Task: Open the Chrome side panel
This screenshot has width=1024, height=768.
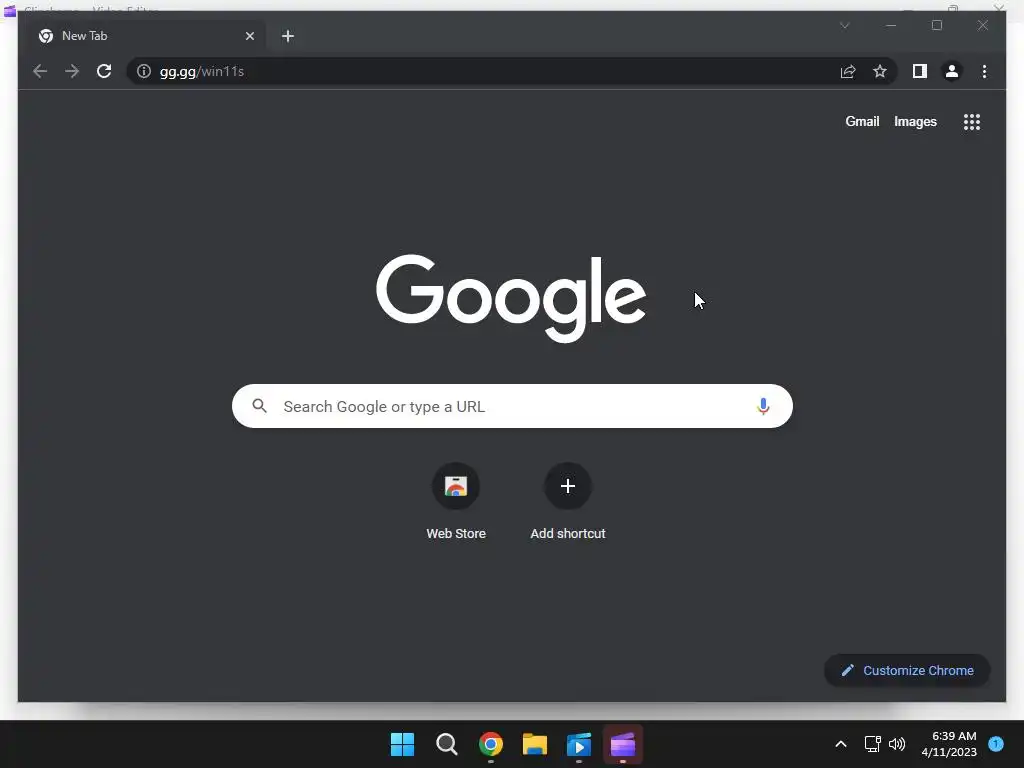Action: (x=920, y=71)
